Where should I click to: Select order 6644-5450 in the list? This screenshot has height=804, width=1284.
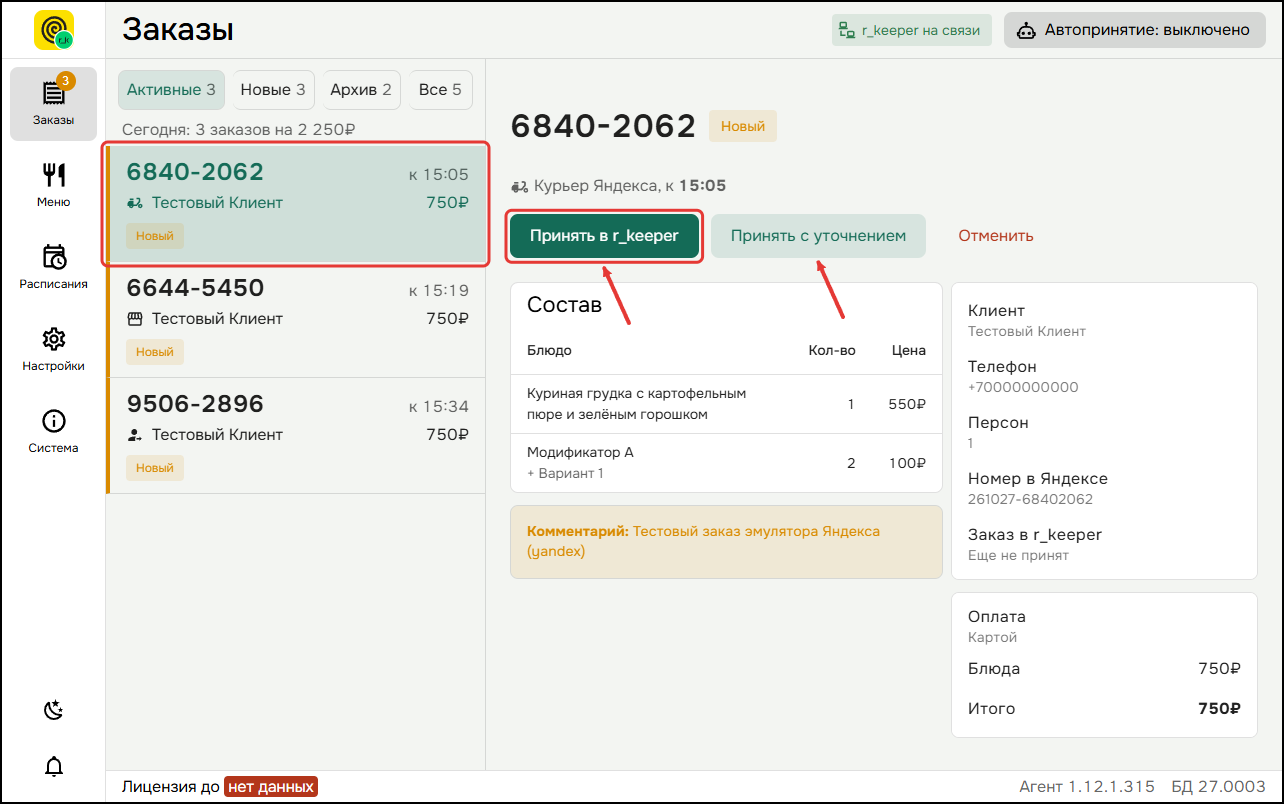pos(297,320)
